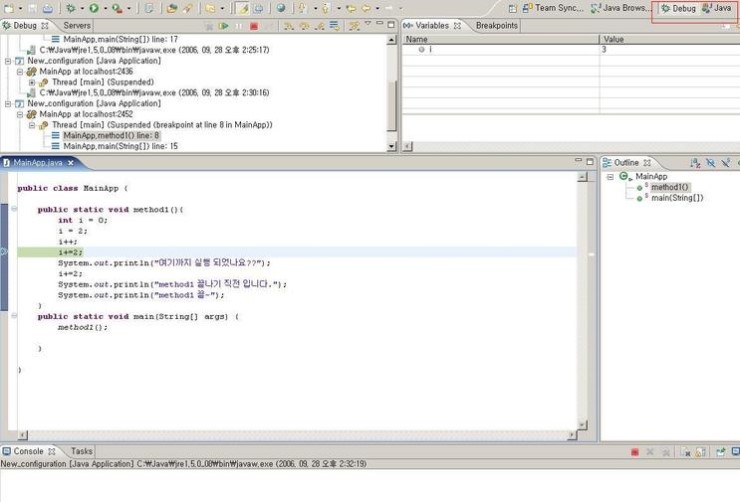The image size is (740, 502).
Task: Click Remove All Terminated Launches icon
Action: pos(209,25)
